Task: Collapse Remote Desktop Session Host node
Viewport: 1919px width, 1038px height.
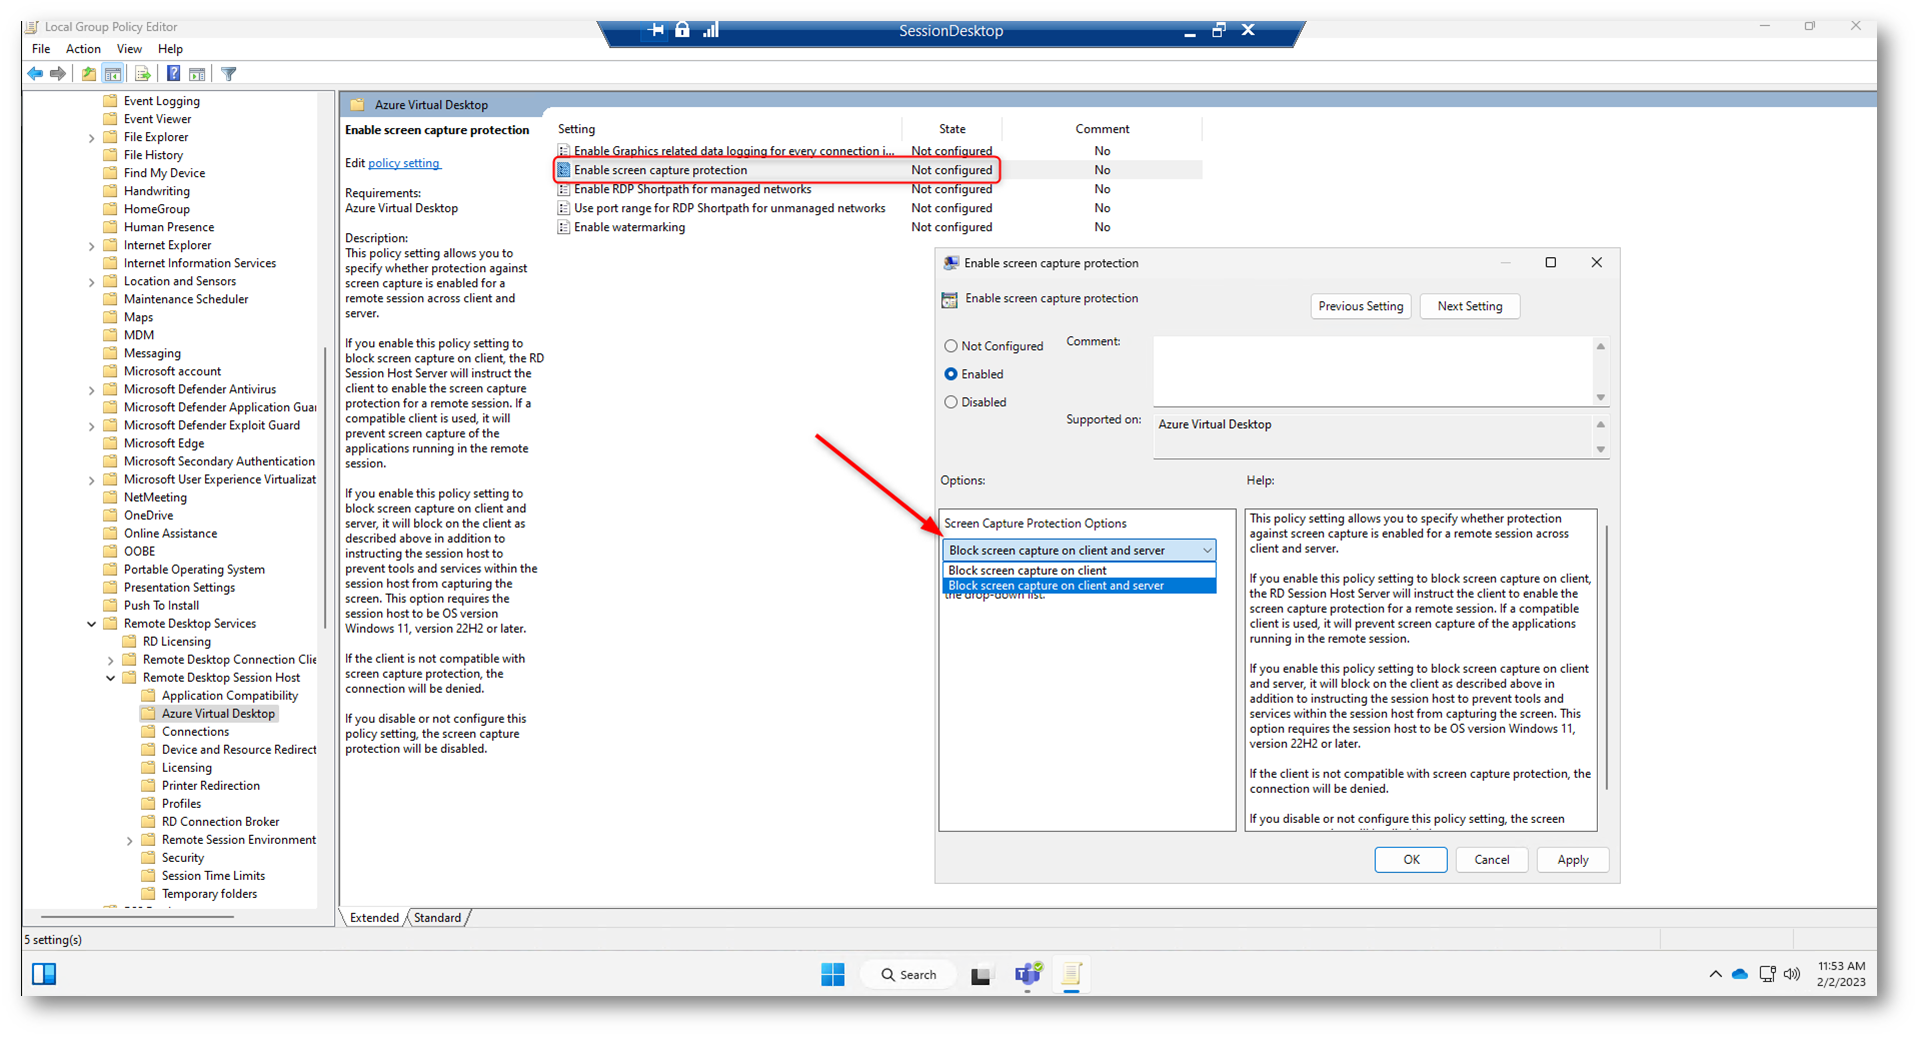Action: point(111,678)
